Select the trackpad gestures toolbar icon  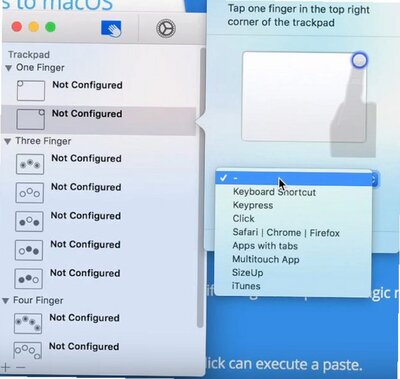[x=112, y=28]
